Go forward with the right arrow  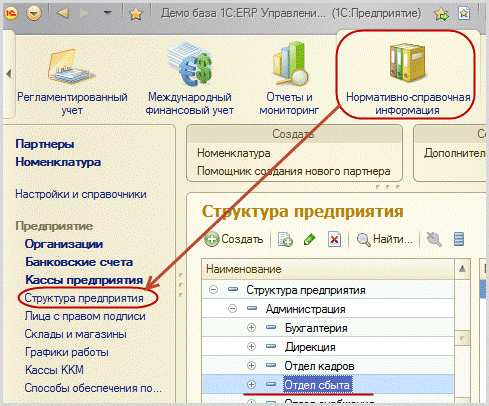[84, 13]
